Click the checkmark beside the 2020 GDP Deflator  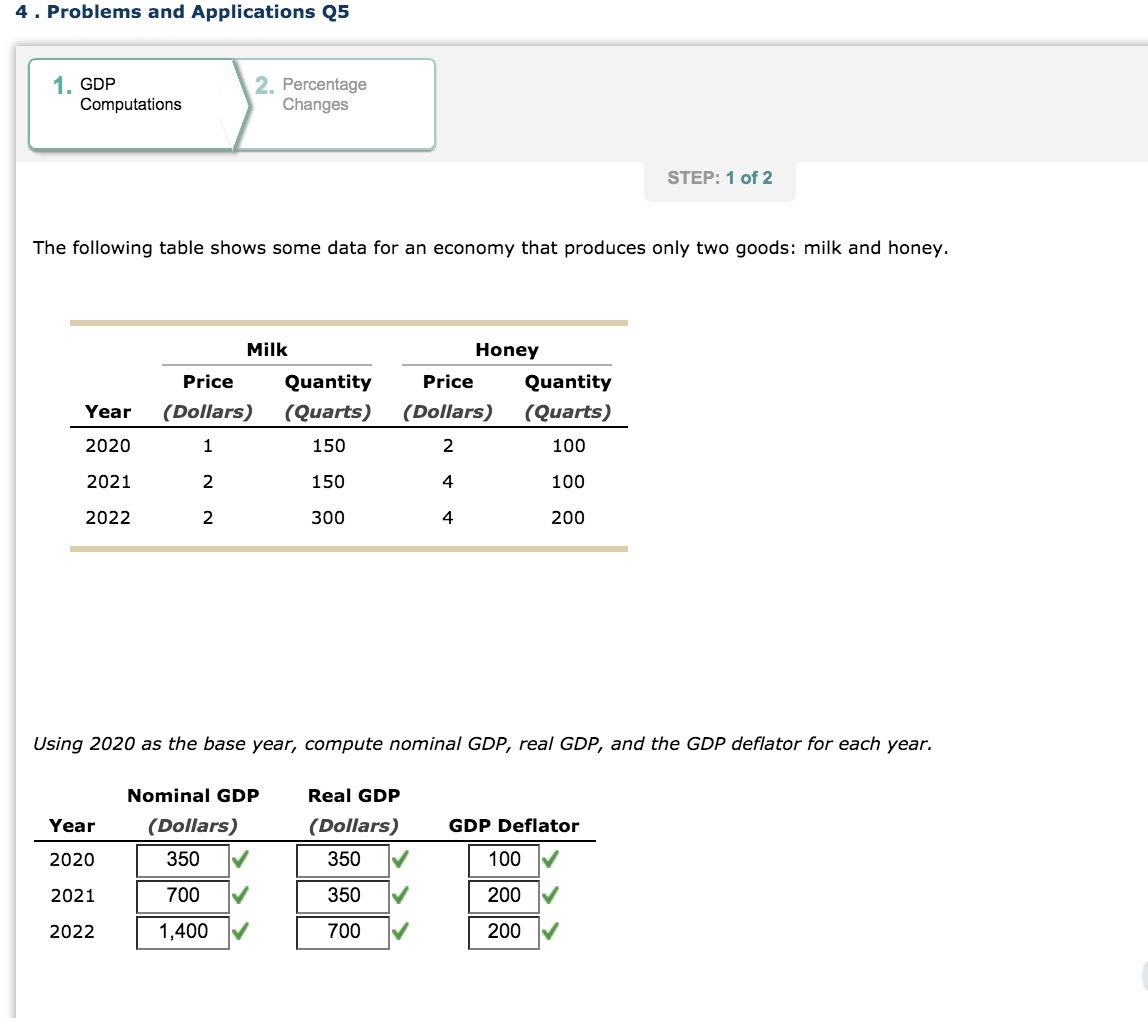click(549, 860)
